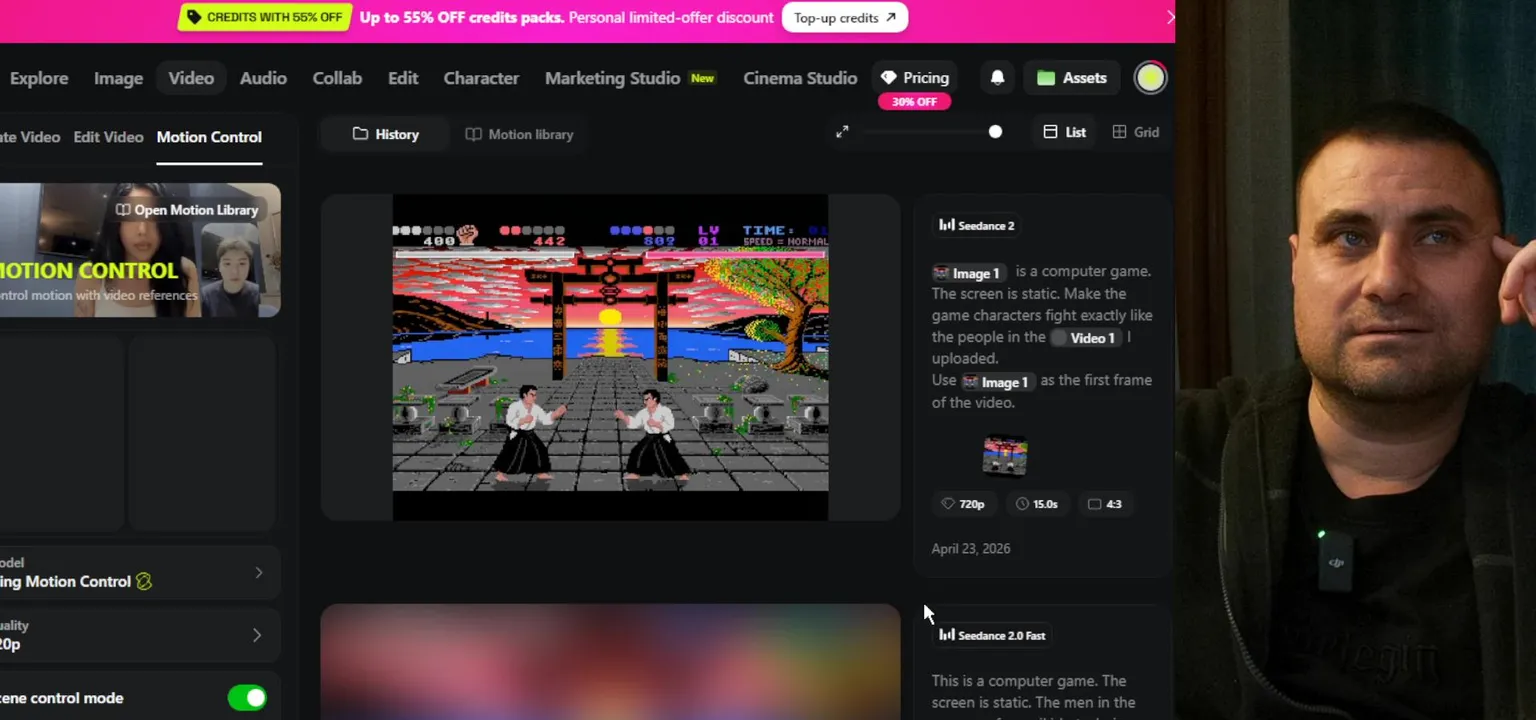The image size is (1536, 720).
Task: Open the Image menu
Action: pos(118,78)
